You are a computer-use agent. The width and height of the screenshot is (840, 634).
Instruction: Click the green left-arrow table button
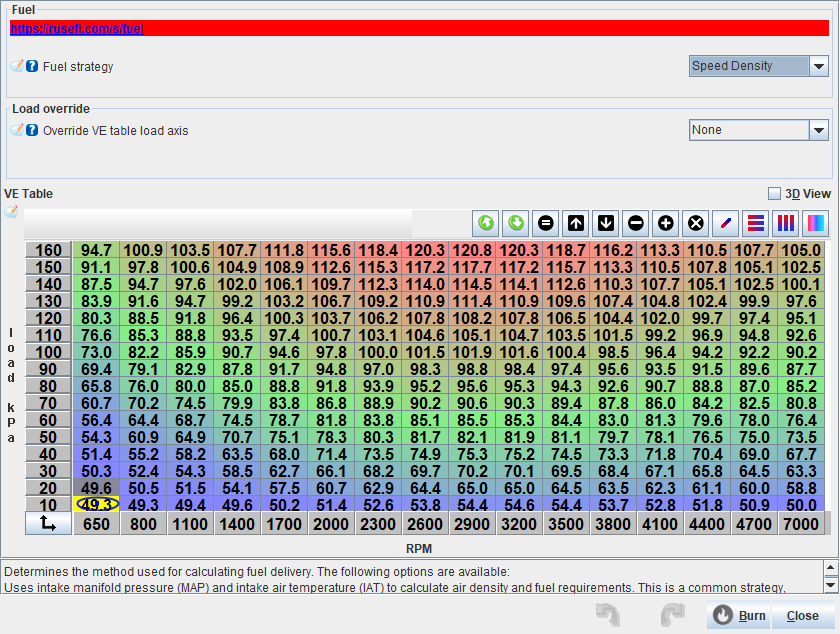(x=486, y=222)
